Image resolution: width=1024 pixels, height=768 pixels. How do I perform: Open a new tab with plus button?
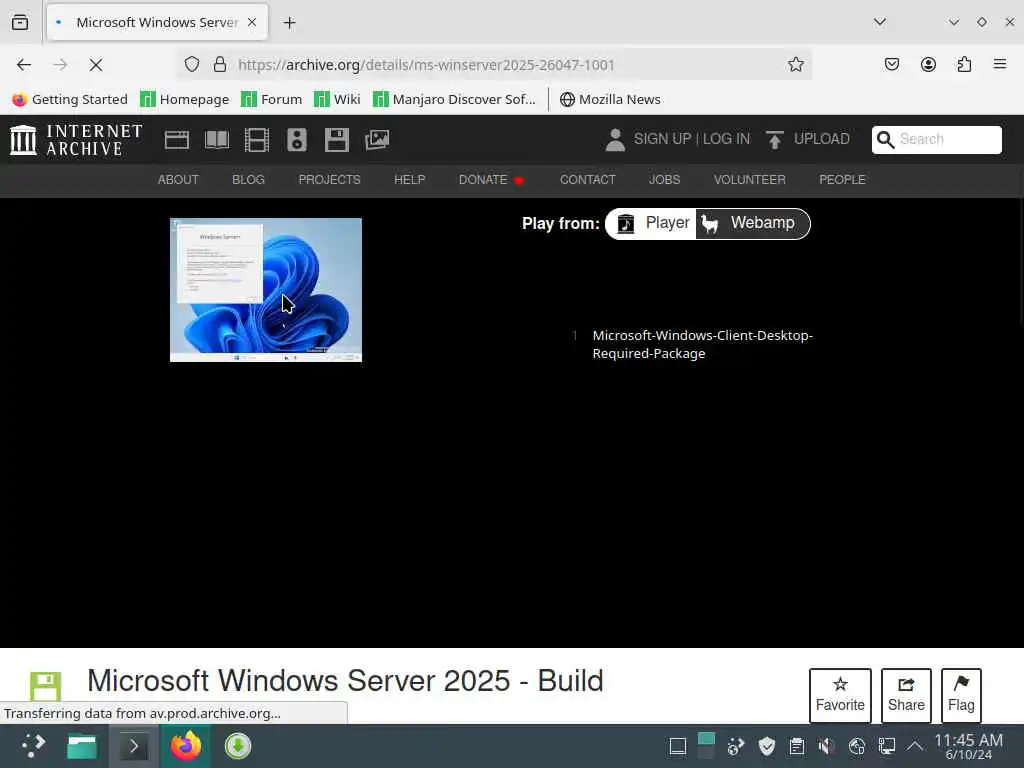click(x=289, y=23)
